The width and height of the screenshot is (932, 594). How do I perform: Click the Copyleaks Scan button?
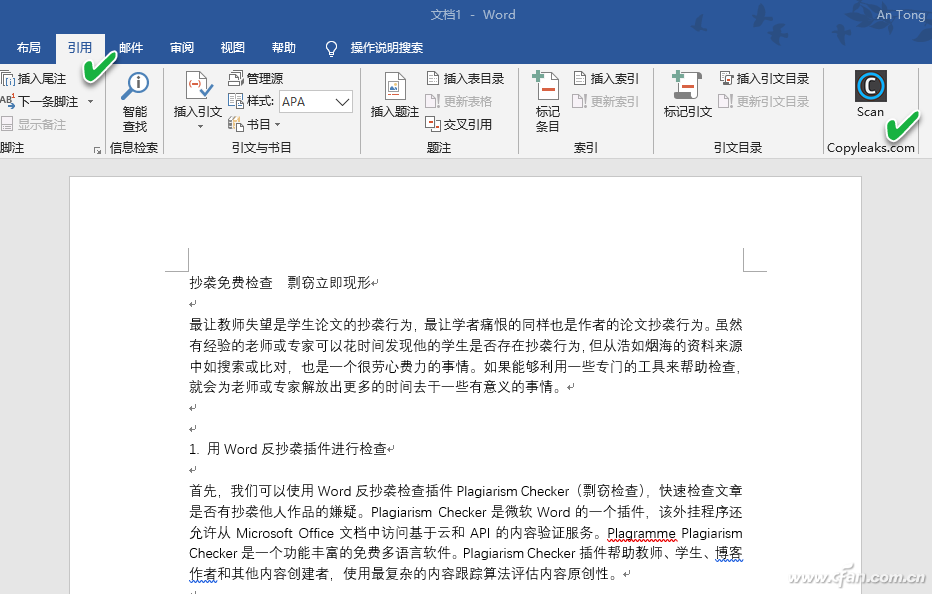pyautogui.click(x=871, y=94)
